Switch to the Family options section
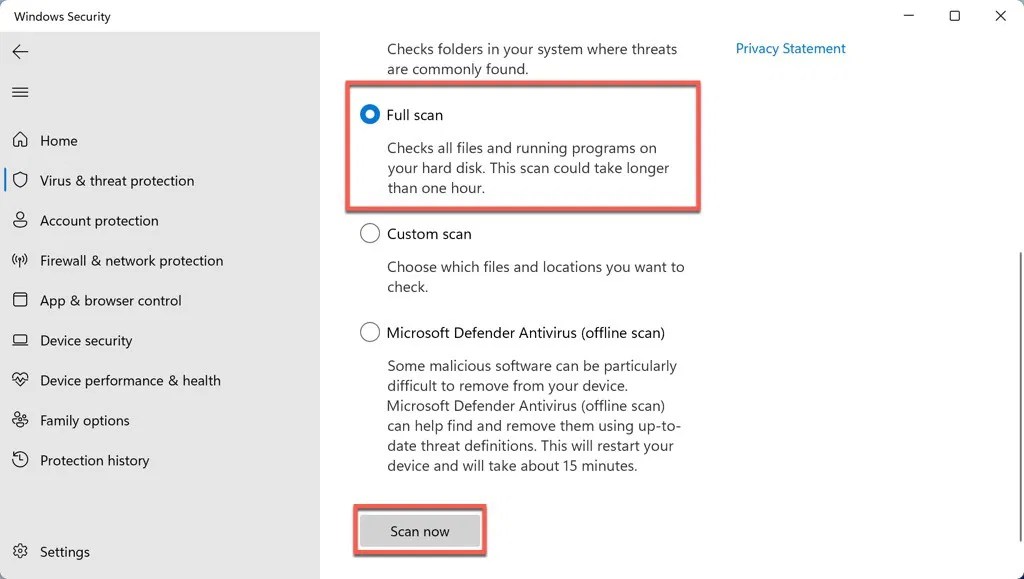This screenshot has width=1024, height=579. [x=84, y=420]
